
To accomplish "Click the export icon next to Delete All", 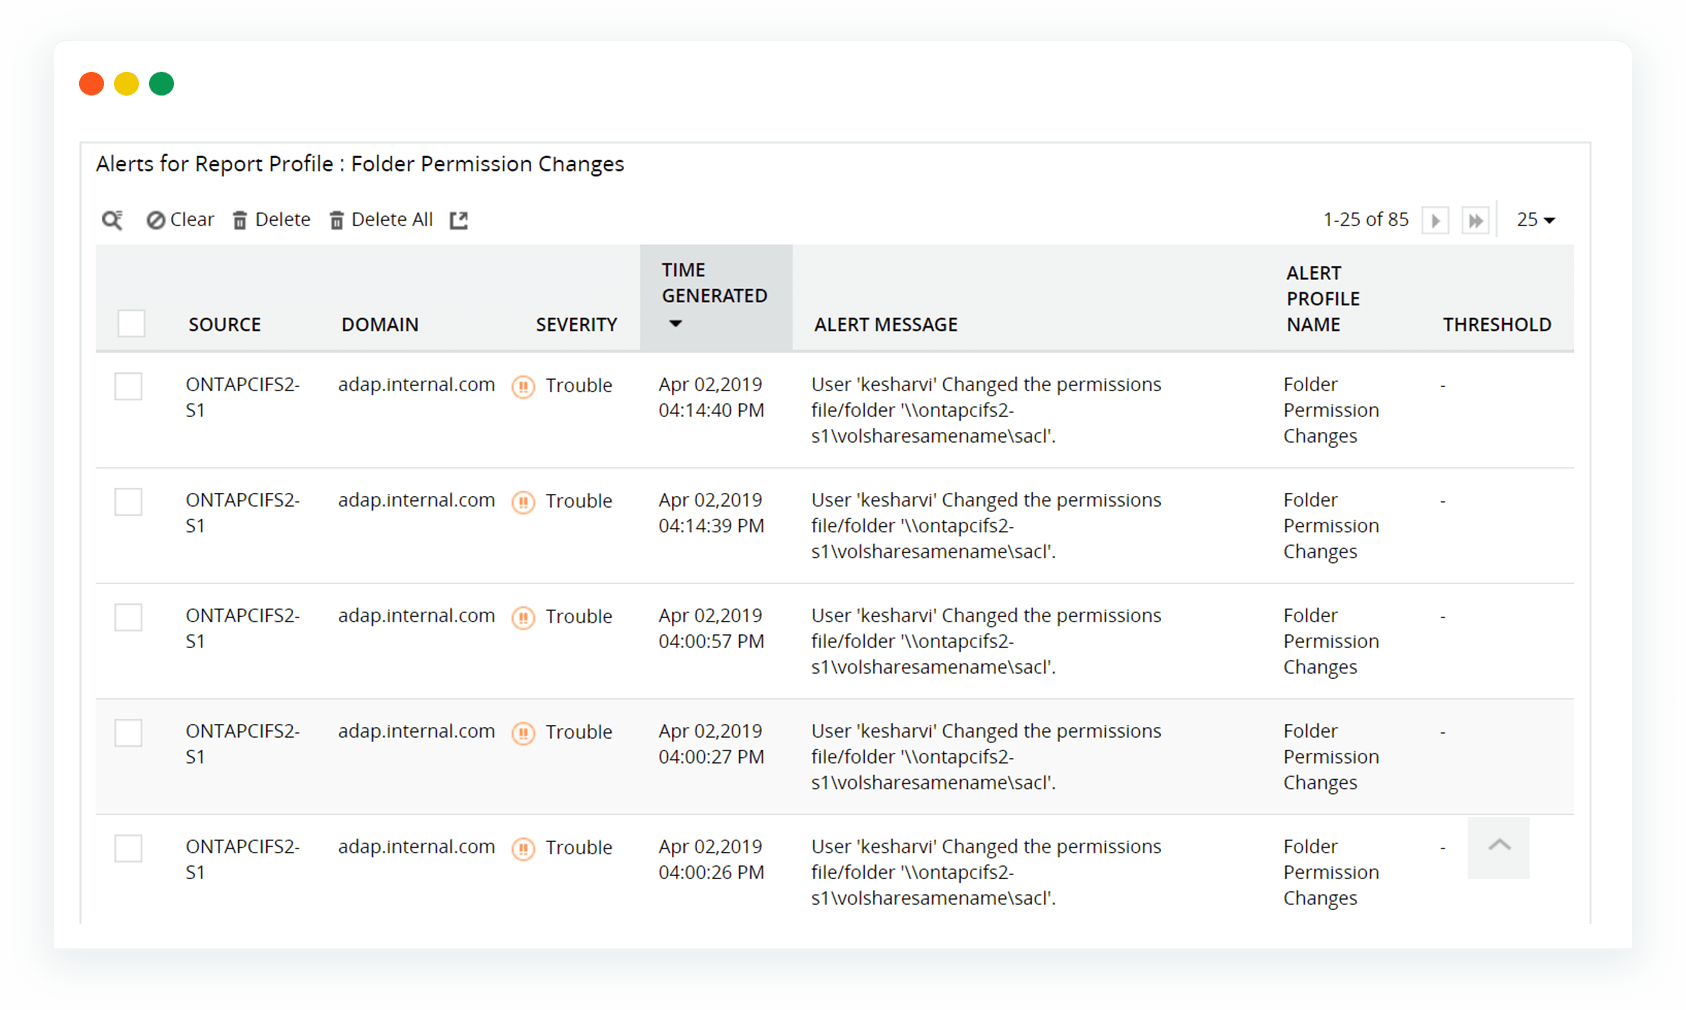I will click(459, 220).
